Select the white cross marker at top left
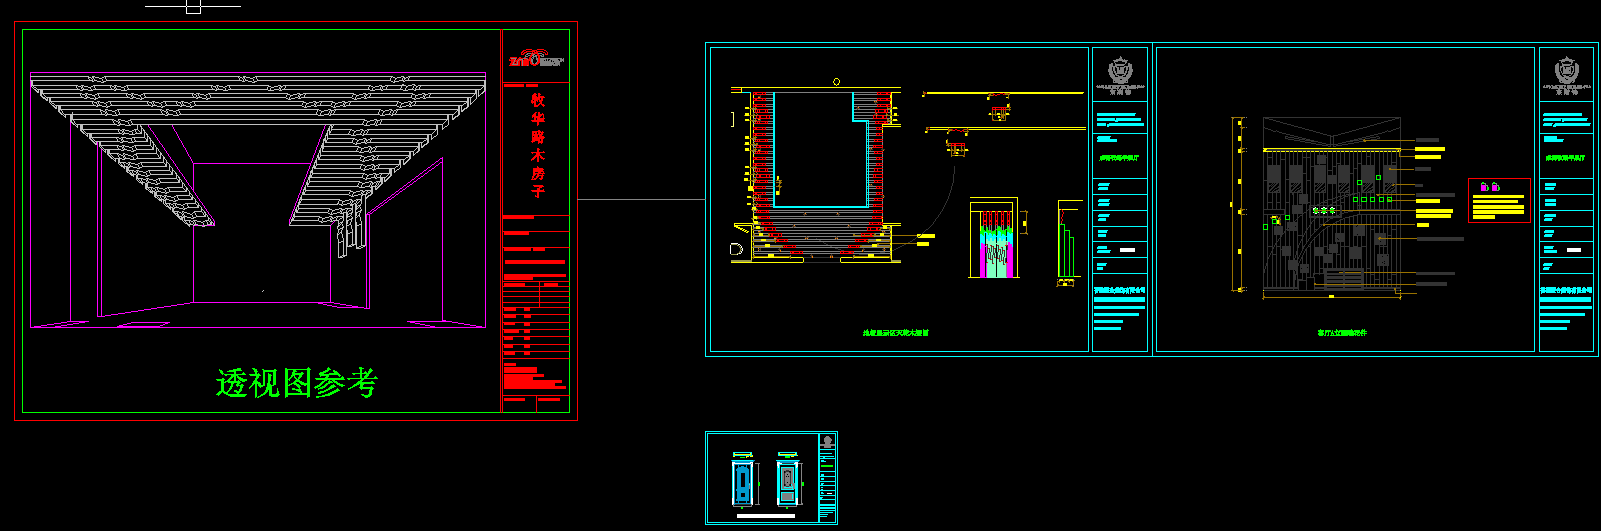Image resolution: width=1601 pixels, height=531 pixels. coord(193,6)
